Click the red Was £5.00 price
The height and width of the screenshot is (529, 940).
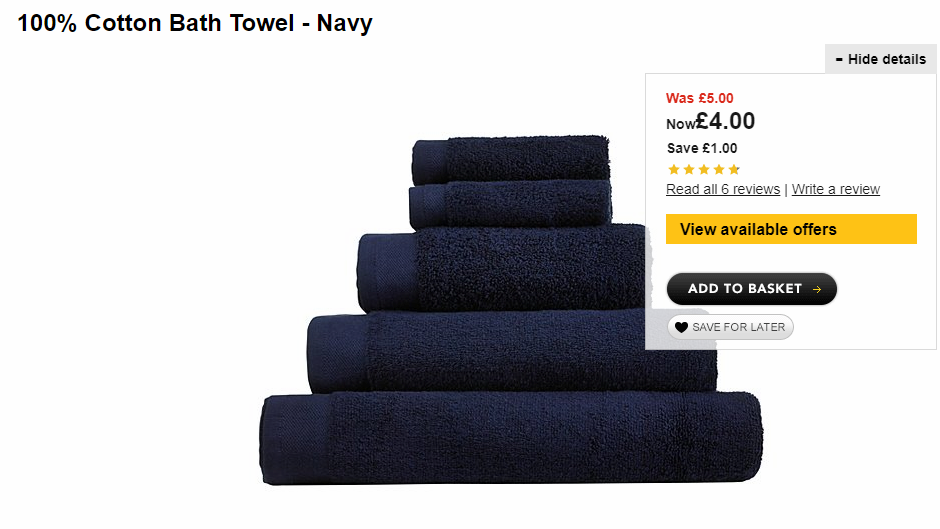(x=700, y=98)
